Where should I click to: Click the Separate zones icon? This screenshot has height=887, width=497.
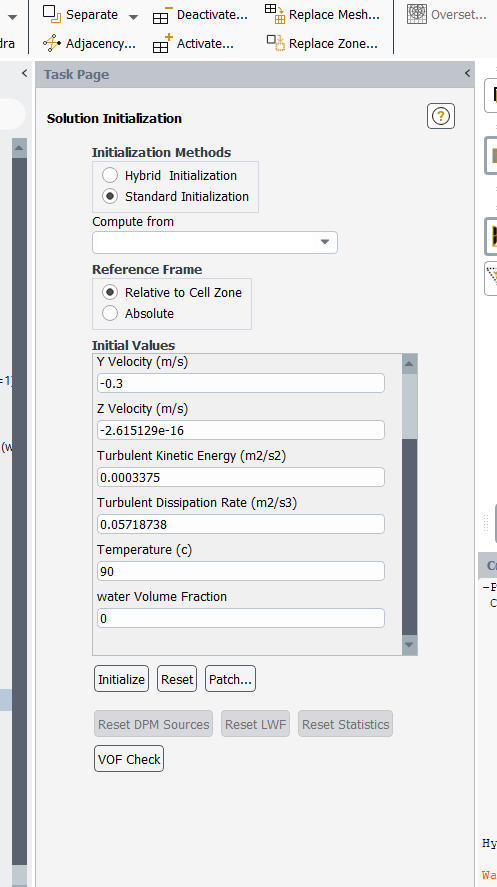[52, 14]
